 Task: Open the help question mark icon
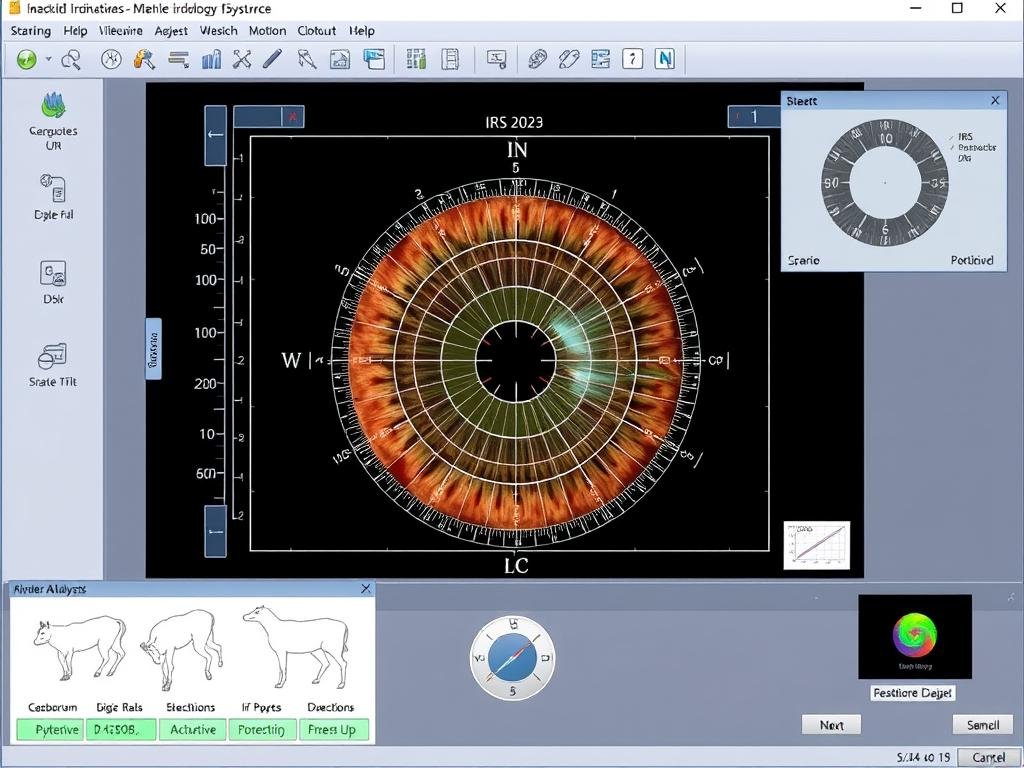tap(632, 59)
